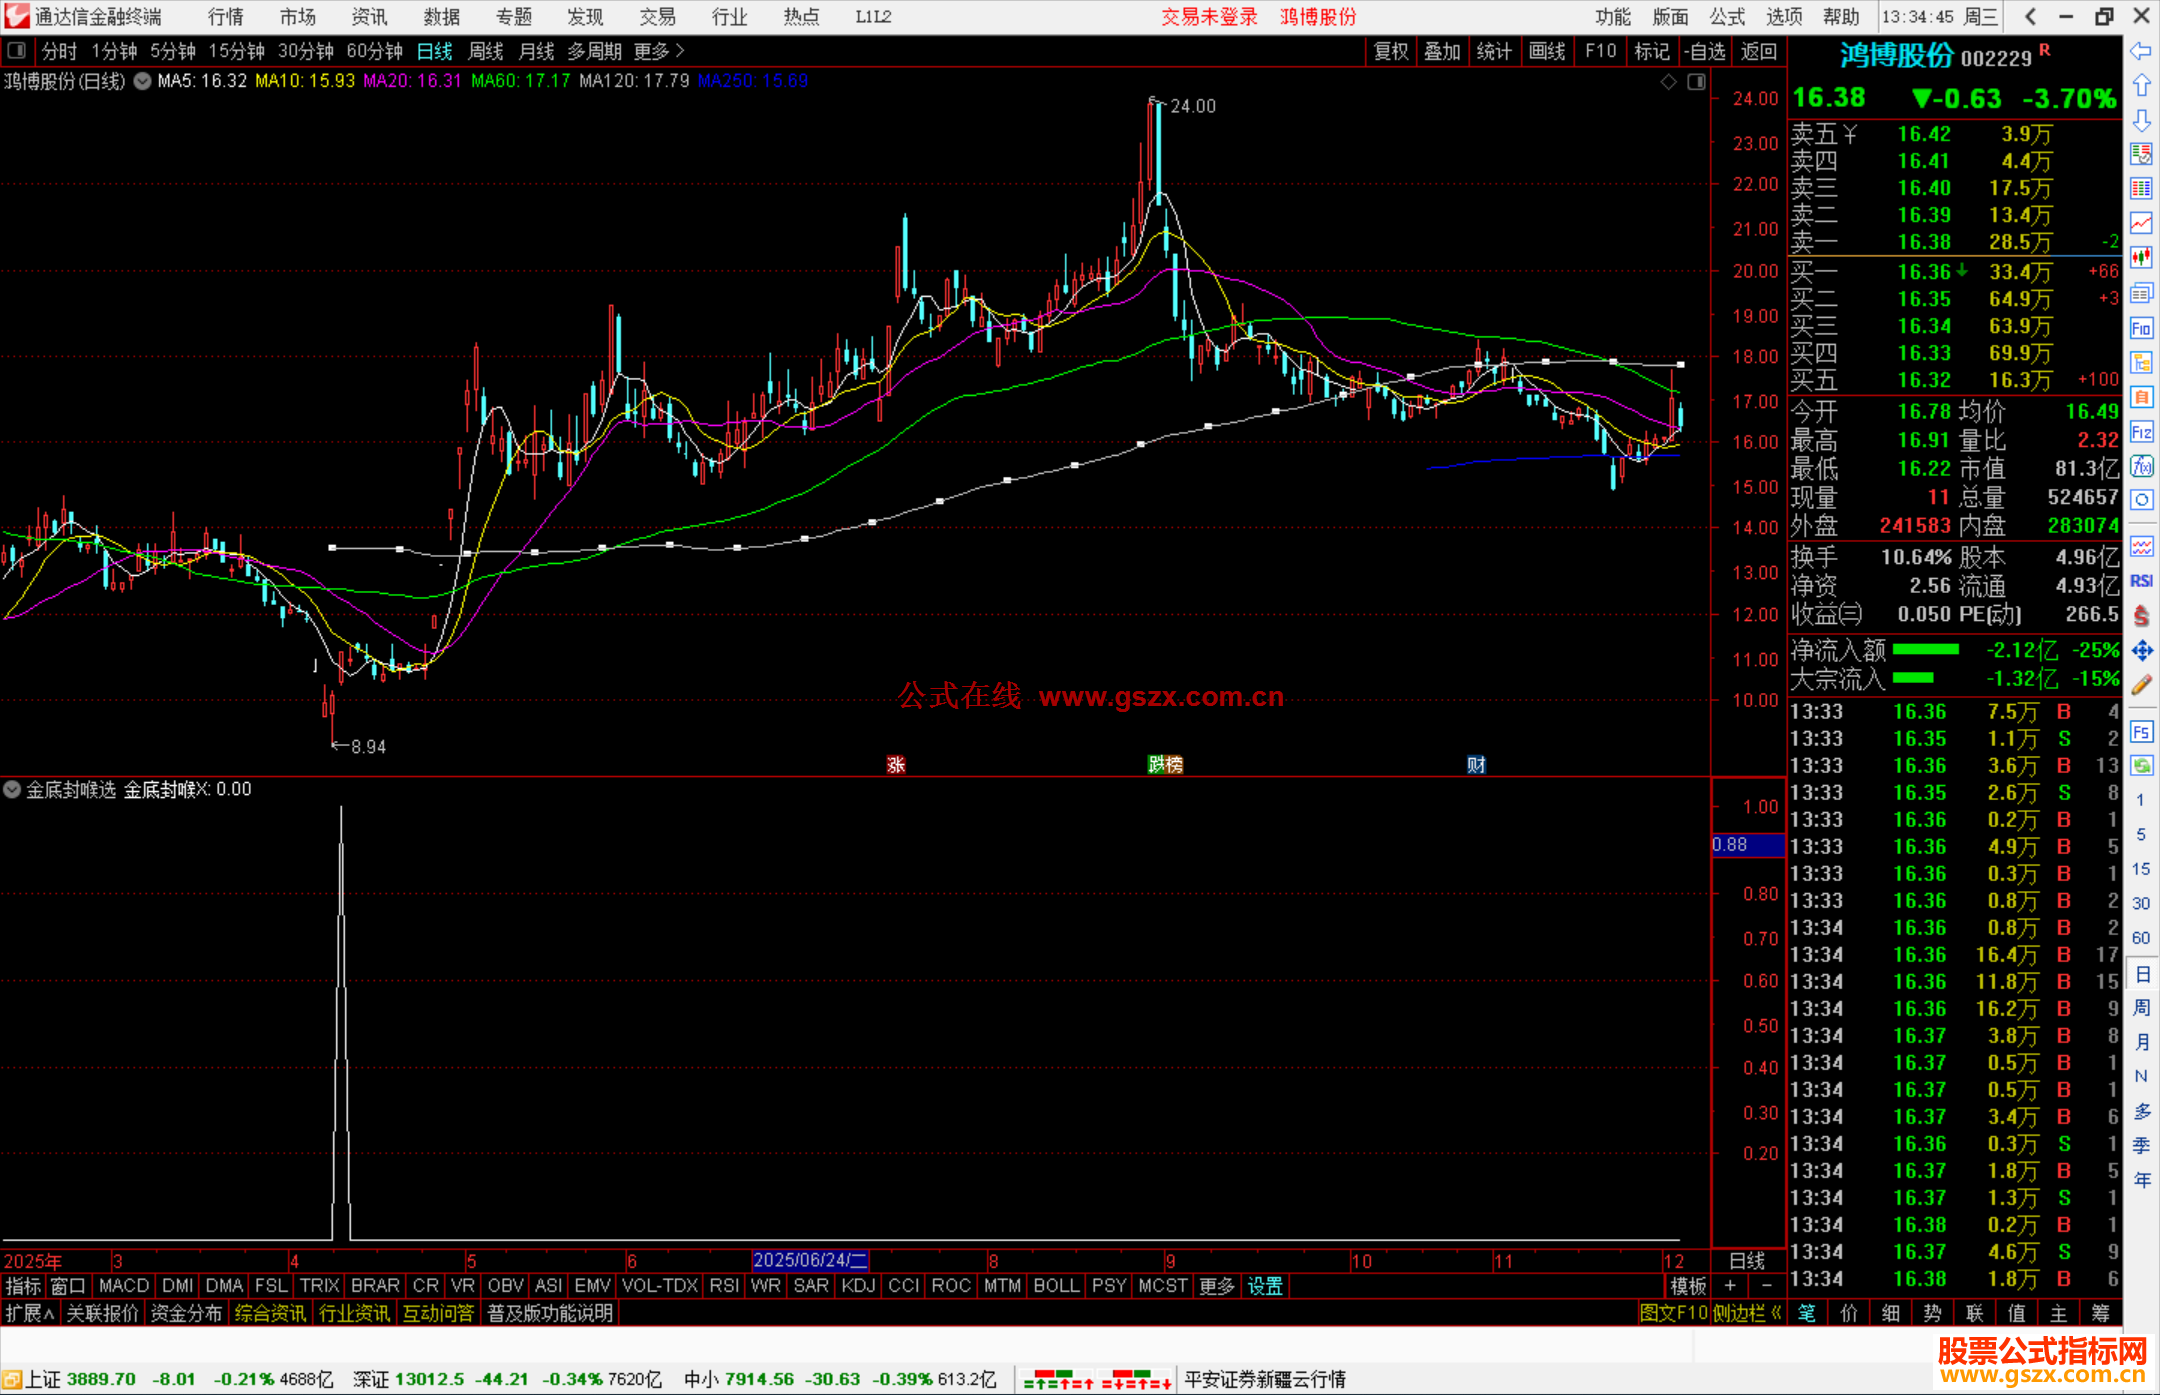
Task: Open the F10 company info sidebar icon
Action: click(2141, 328)
